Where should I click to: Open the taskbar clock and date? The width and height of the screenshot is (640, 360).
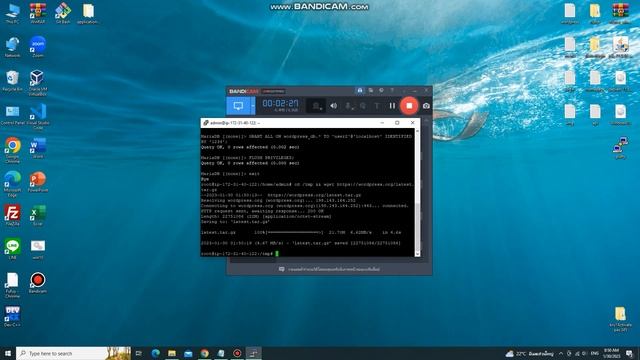611,353
